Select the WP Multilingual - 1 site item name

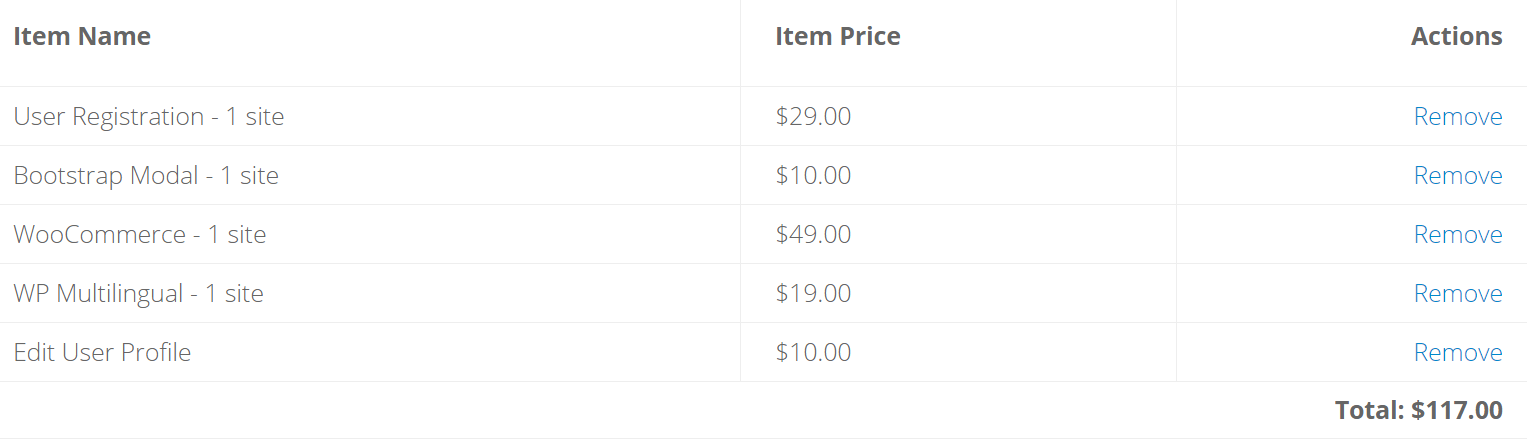138,294
